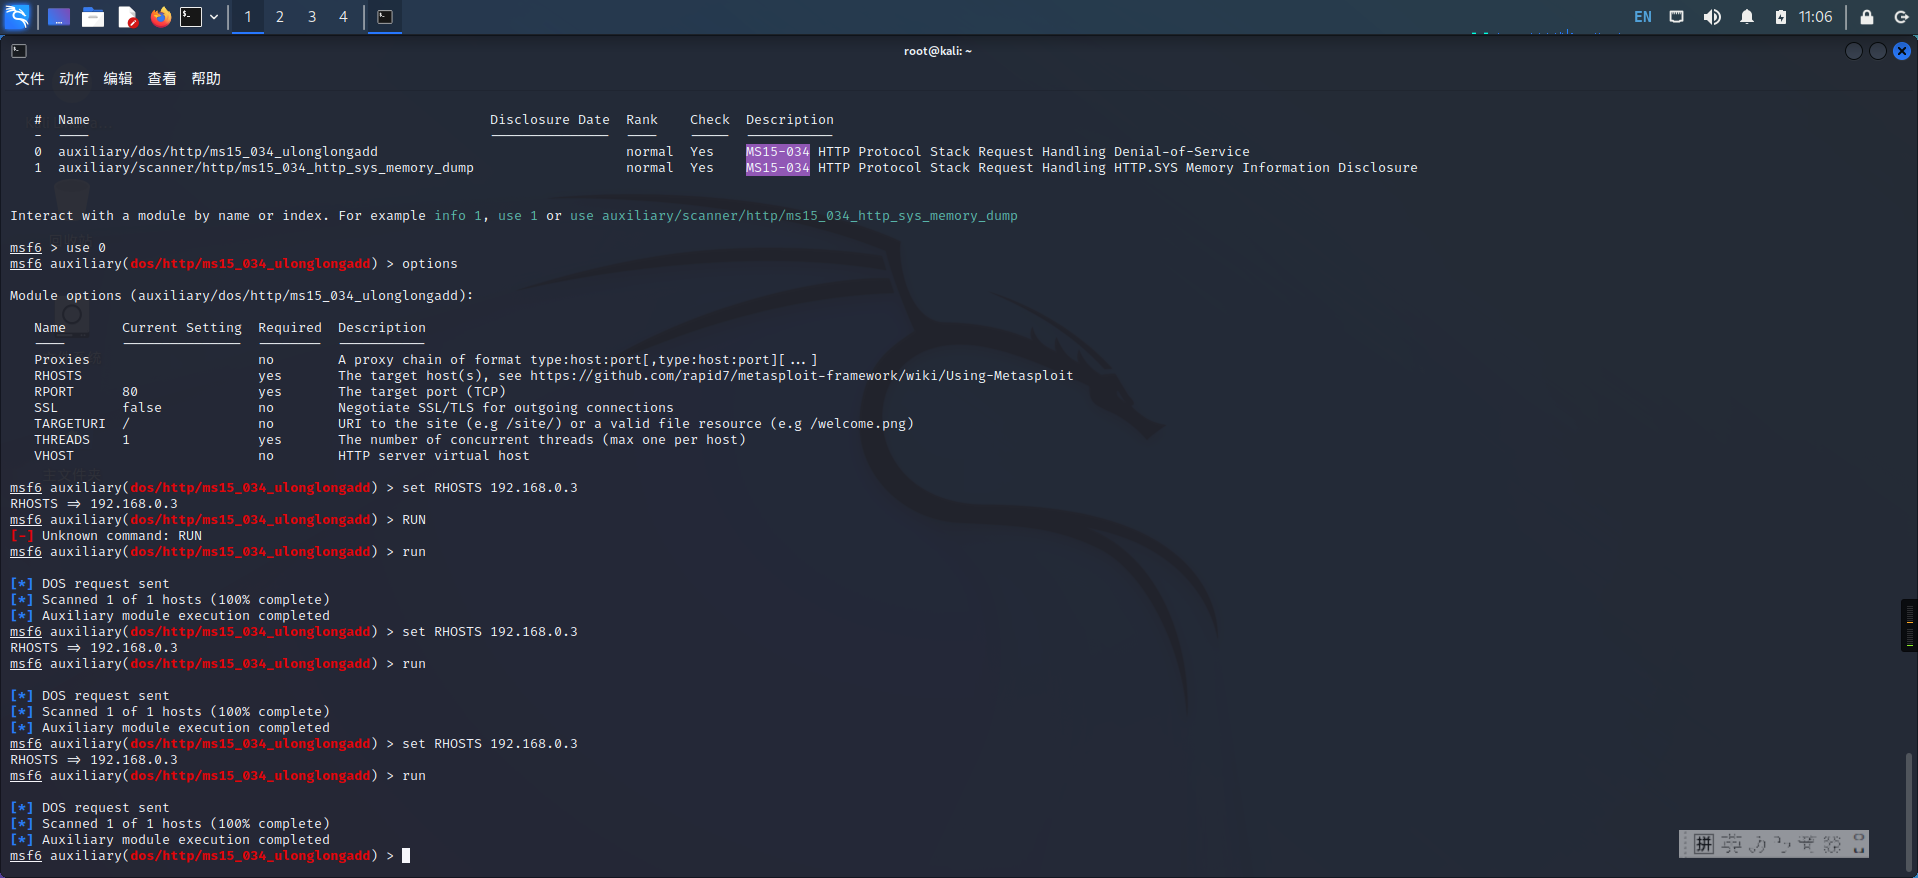The height and width of the screenshot is (878, 1918).
Task: Click the terminal icon in window titlebar
Action: click(19, 51)
